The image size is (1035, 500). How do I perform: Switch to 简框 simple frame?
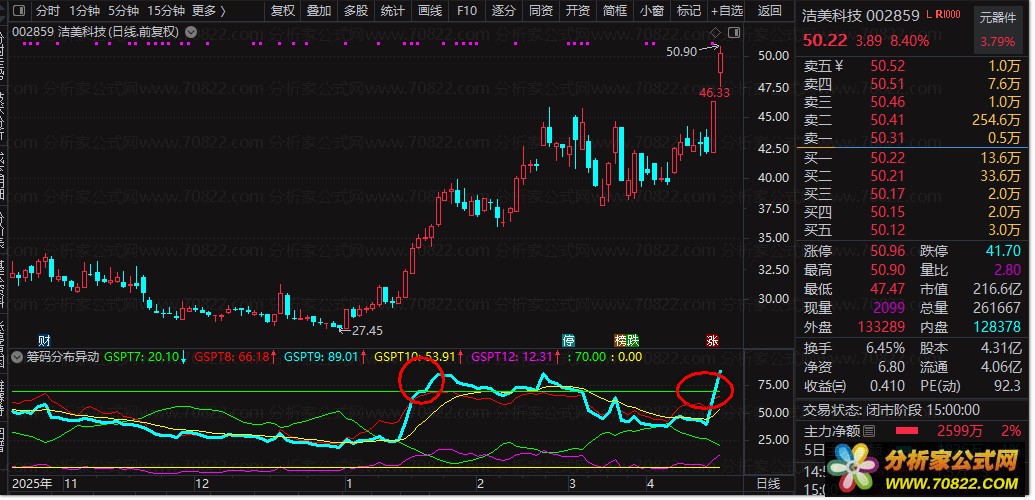(615, 11)
